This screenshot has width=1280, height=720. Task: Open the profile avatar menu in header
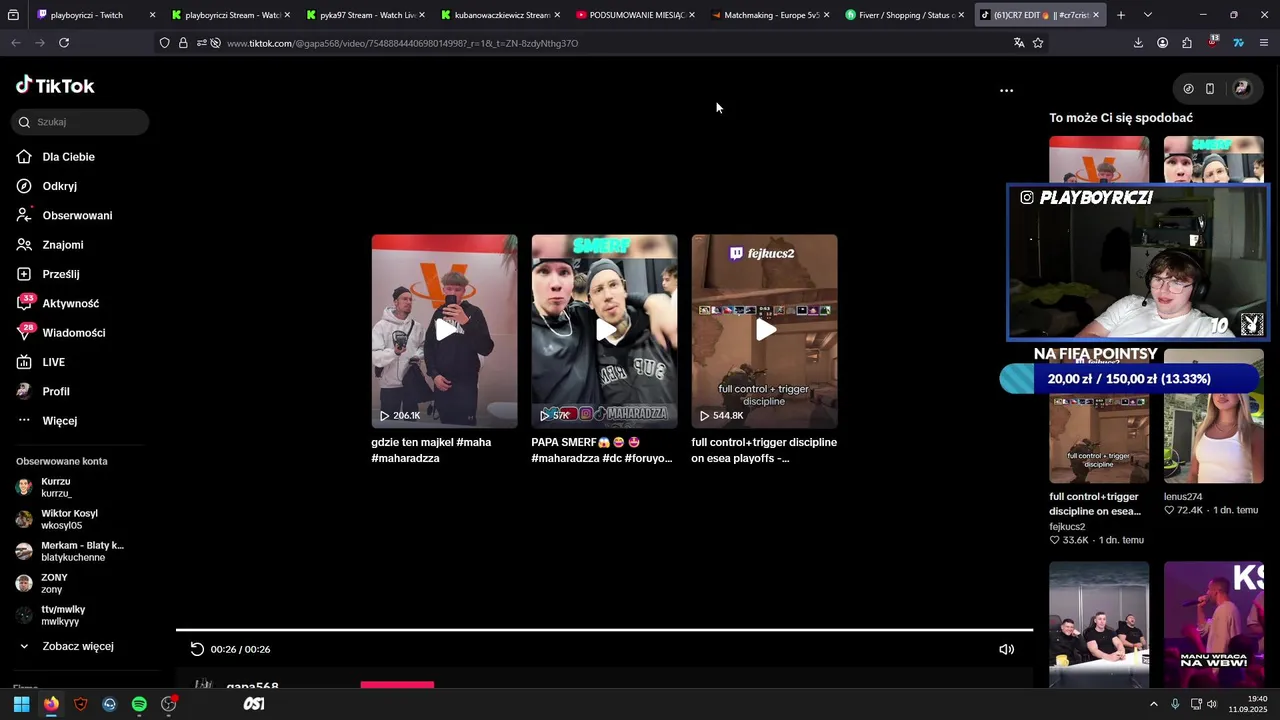(x=1241, y=89)
